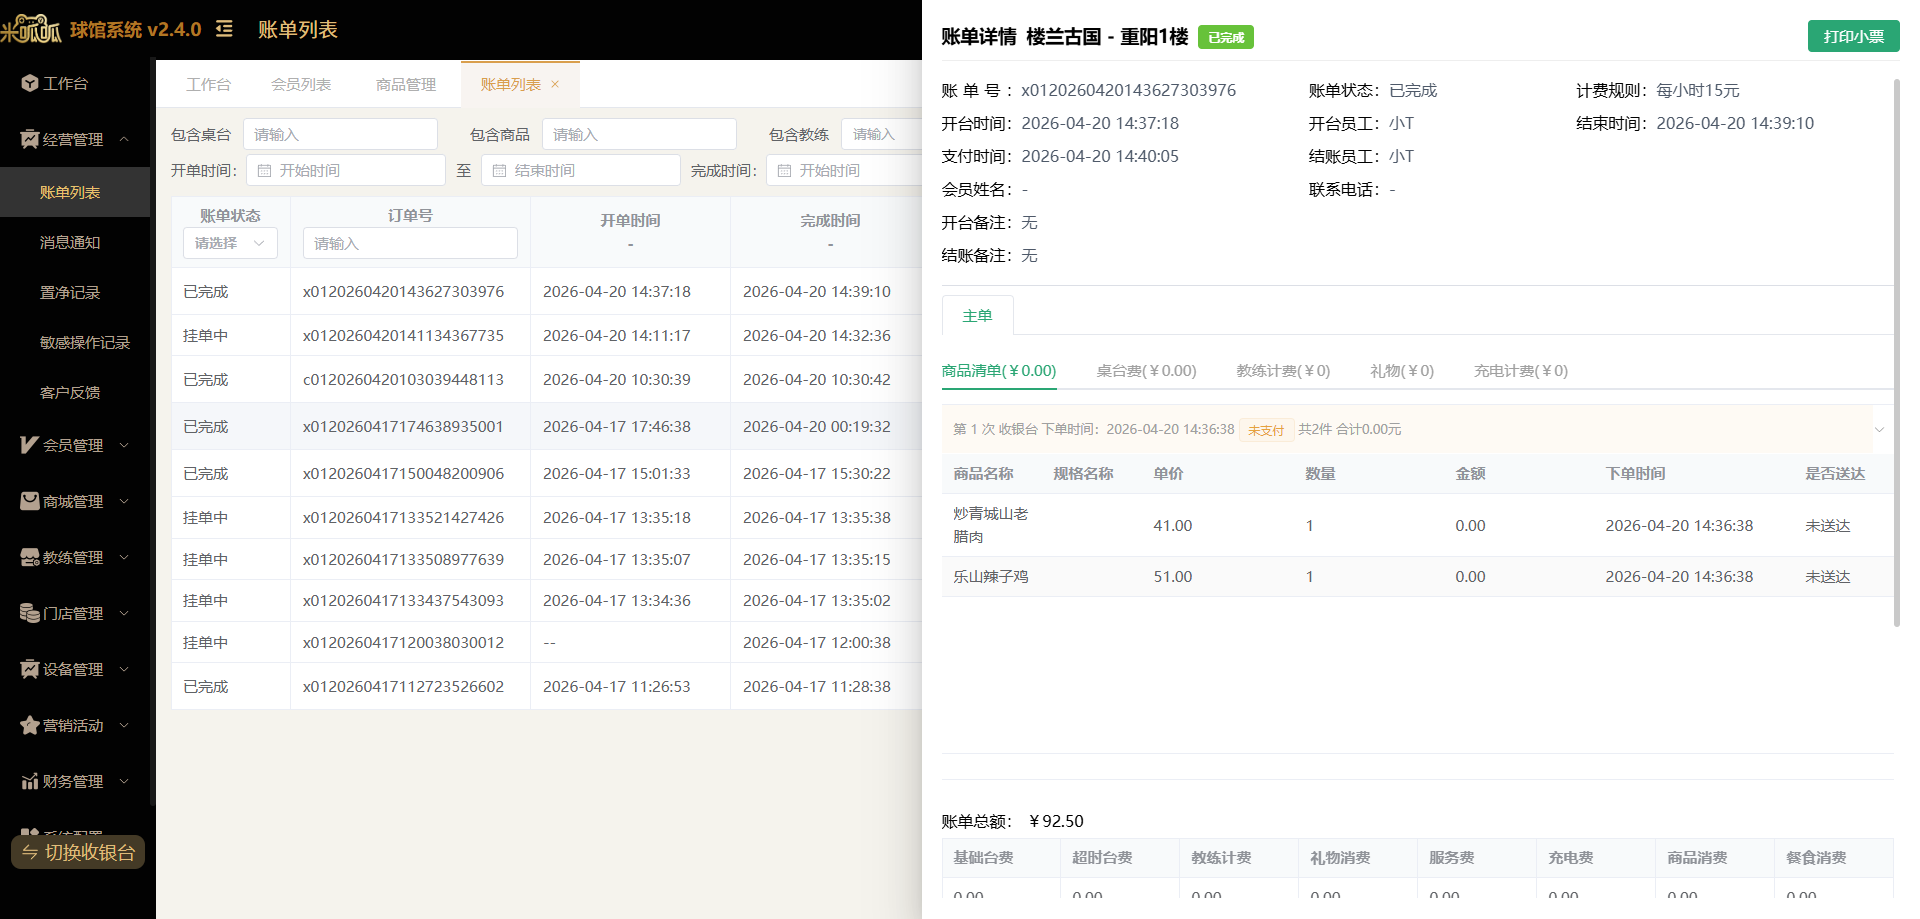The width and height of the screenshot is (1920, 919).
Task: Open the 账单状态 请选择 dropdown
Action: click(230, 243)
